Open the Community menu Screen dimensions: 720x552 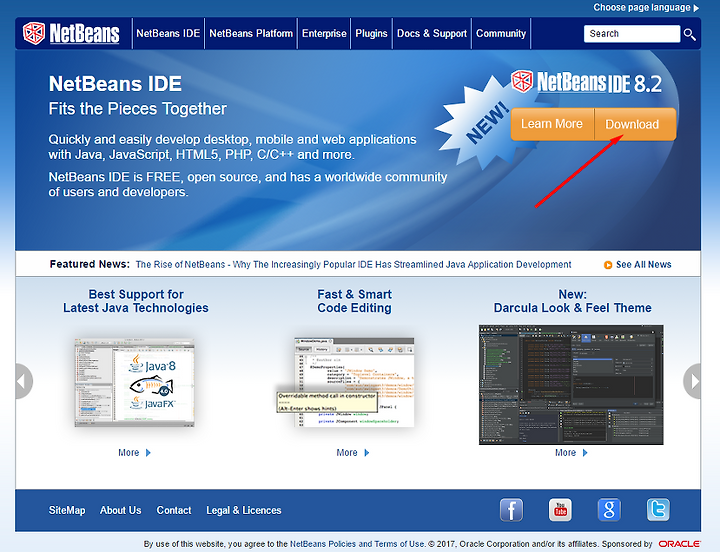[501, 34]
